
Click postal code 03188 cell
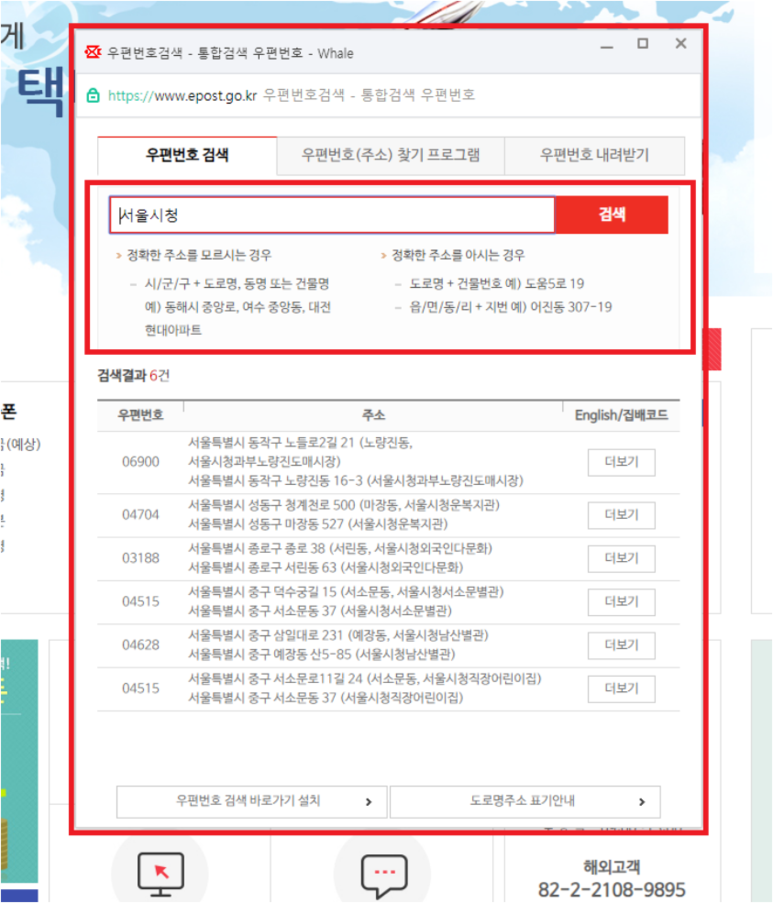click(x=141, y=557)
